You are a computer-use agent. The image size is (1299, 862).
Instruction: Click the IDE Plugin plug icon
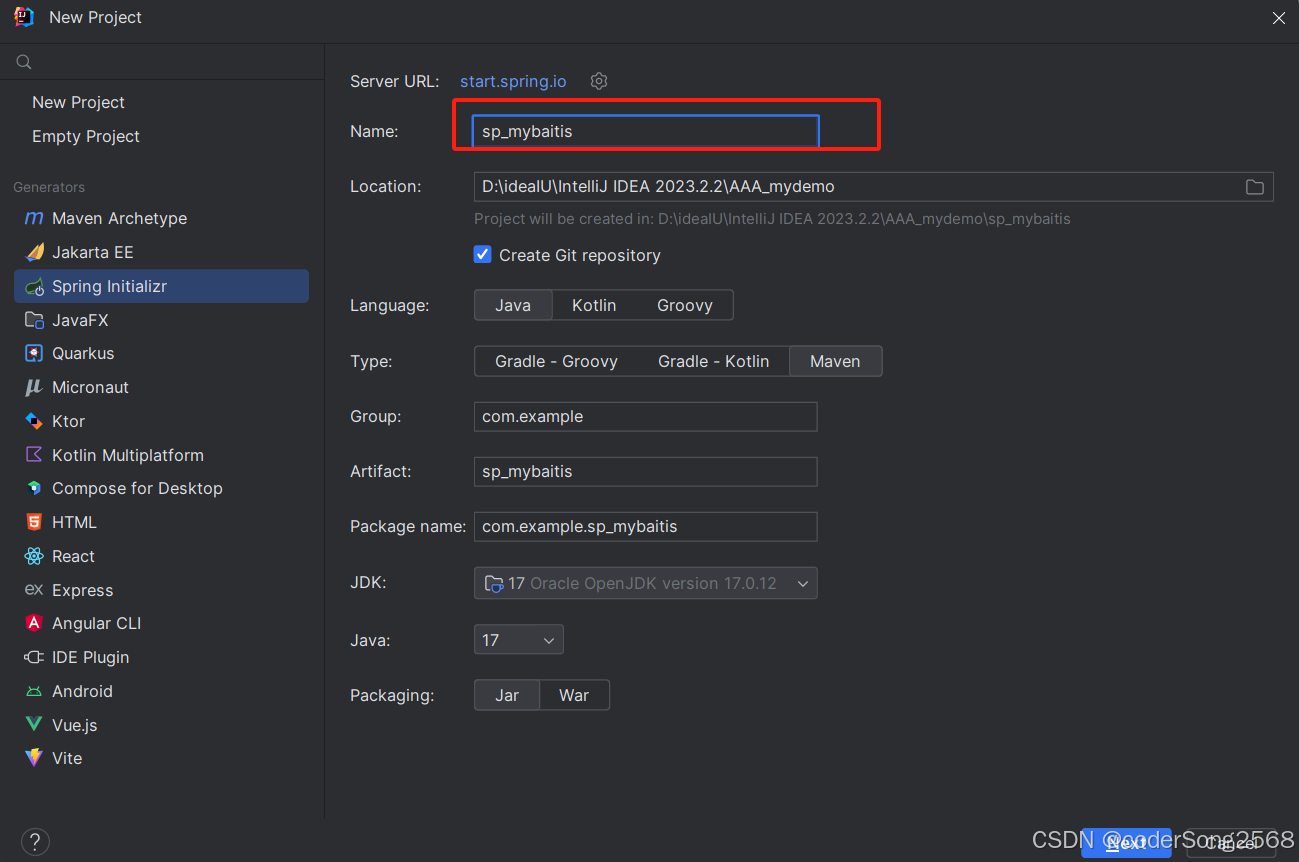34,657
